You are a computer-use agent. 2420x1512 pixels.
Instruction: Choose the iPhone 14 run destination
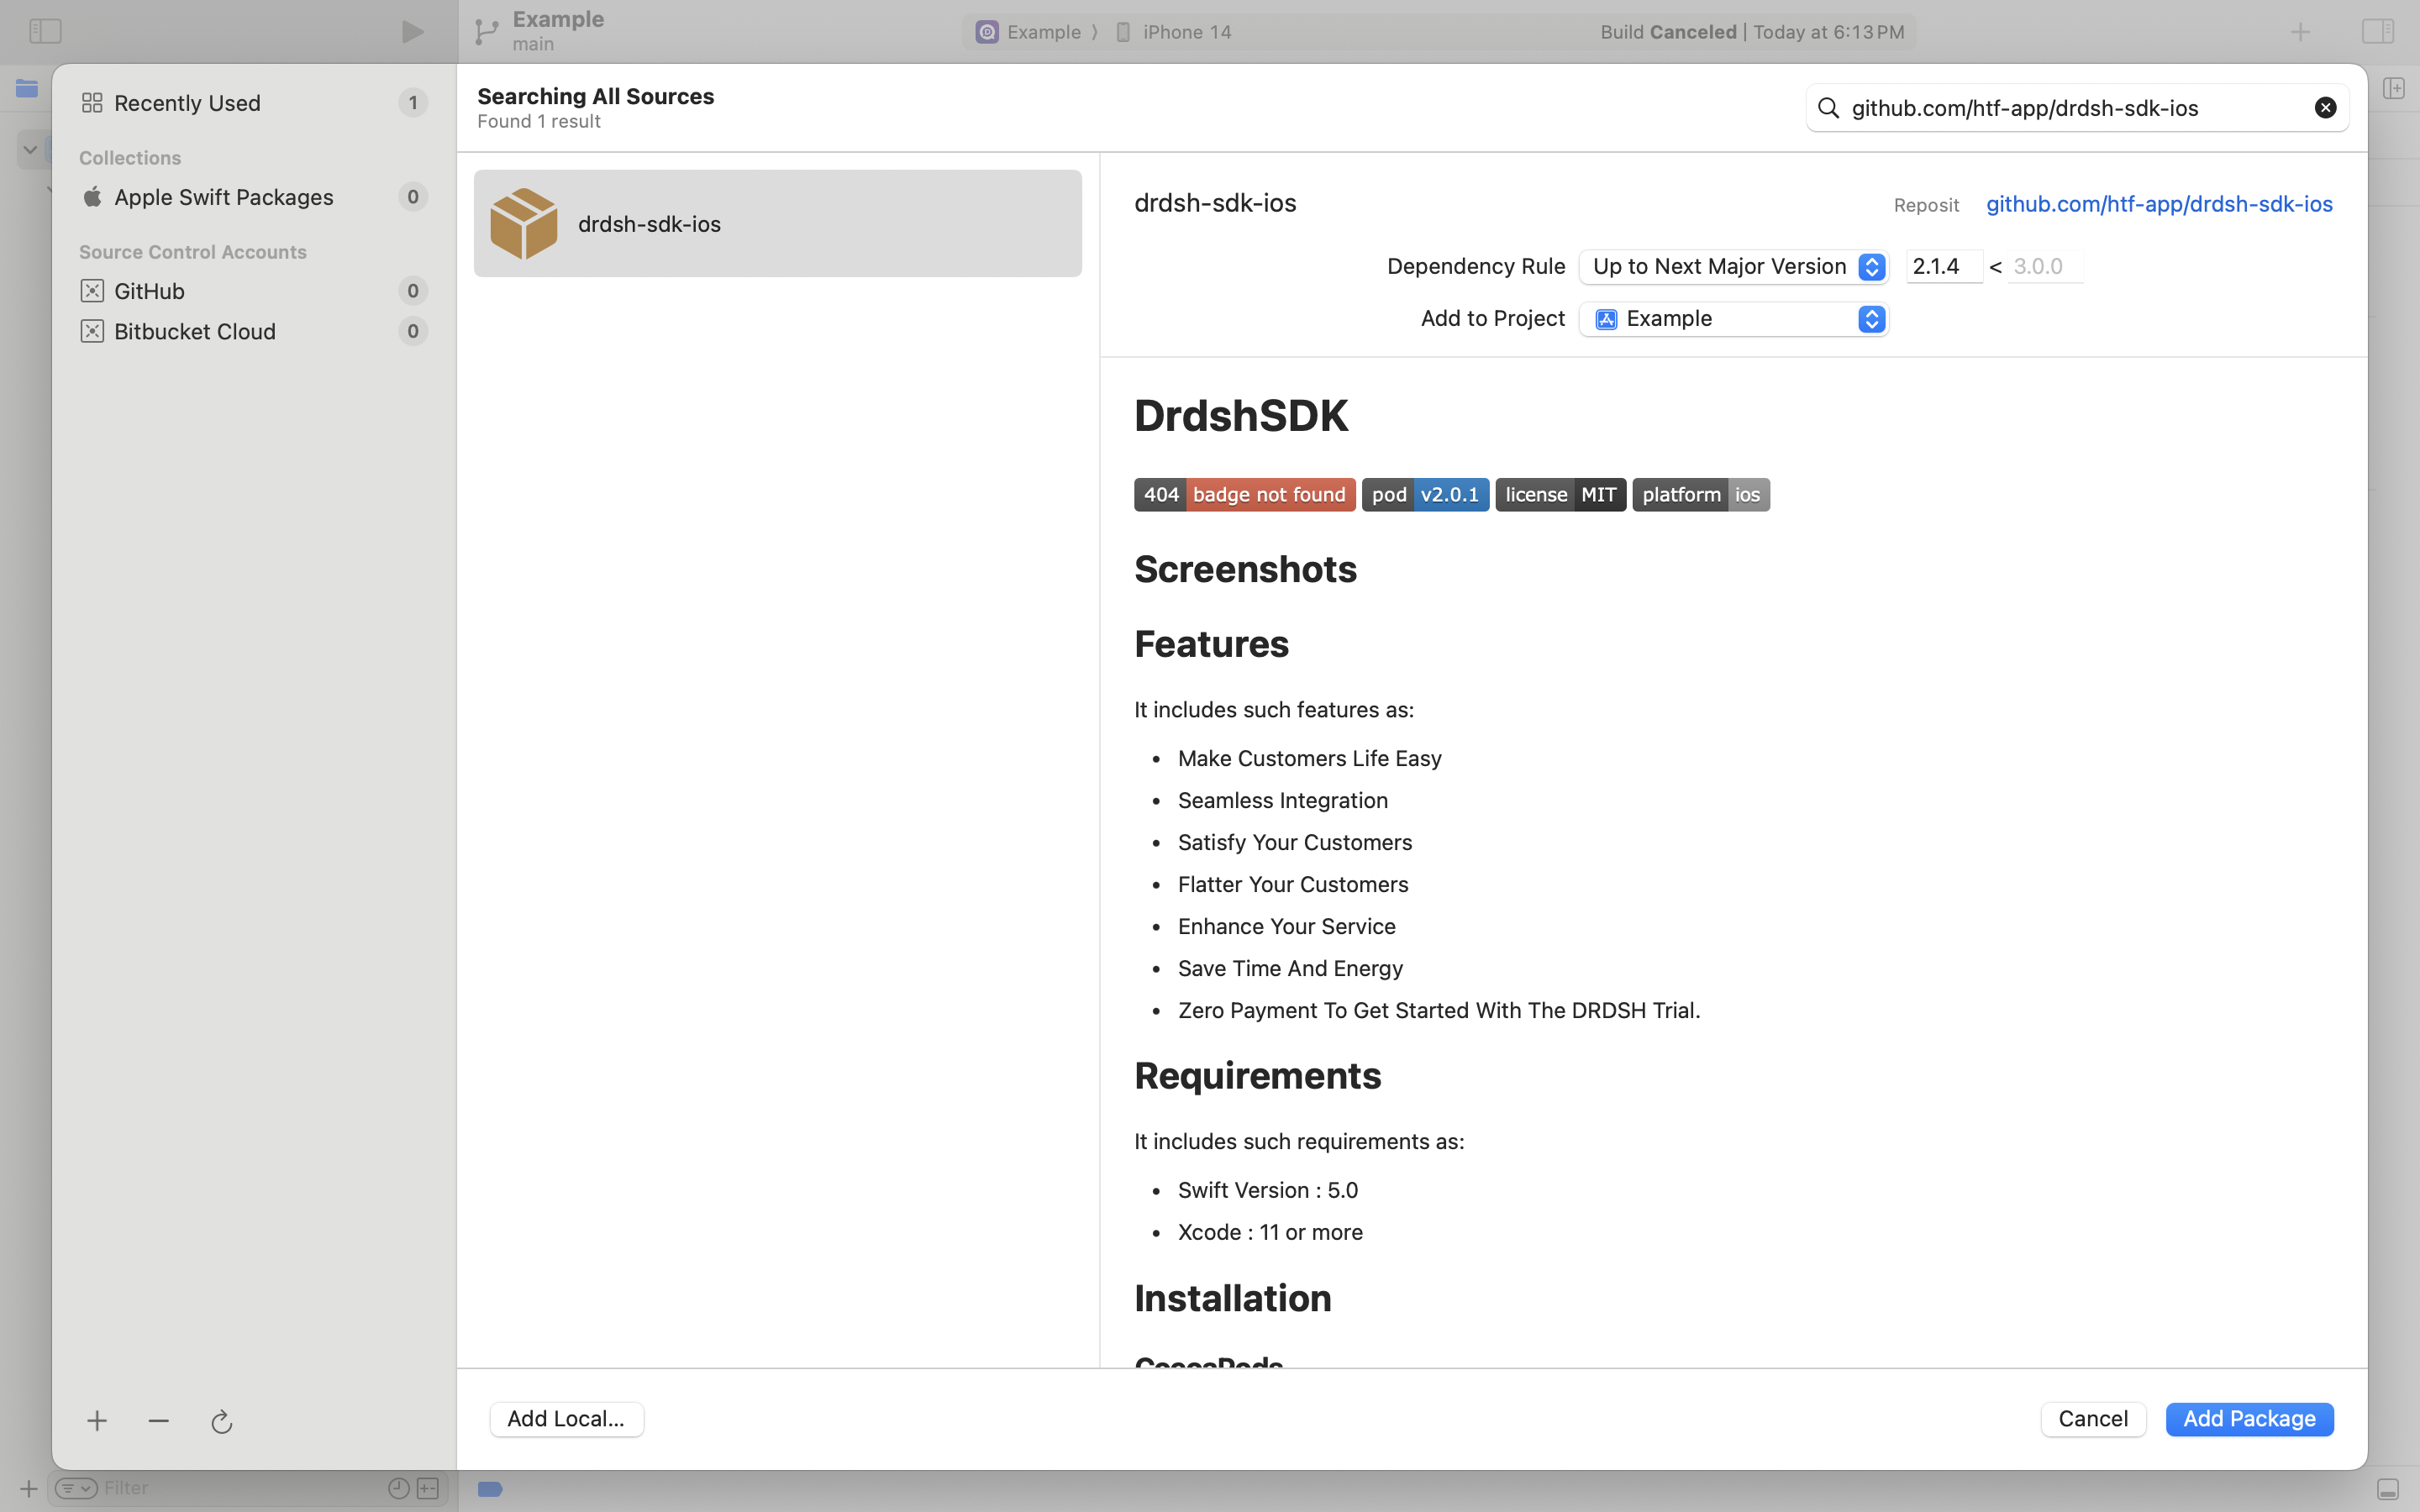pos(1173,32)
